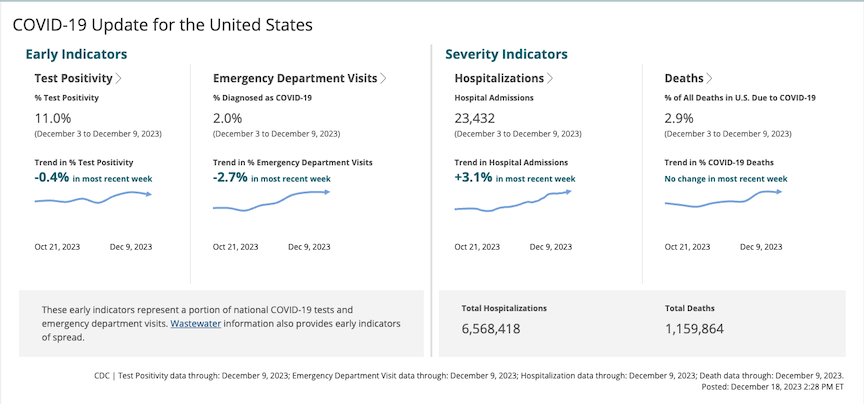Image resolution: width=864 pixels, height=404 pixels.
Task: Click the COVID-19 Deaths trend sparkline
Action: pos(722,198)
